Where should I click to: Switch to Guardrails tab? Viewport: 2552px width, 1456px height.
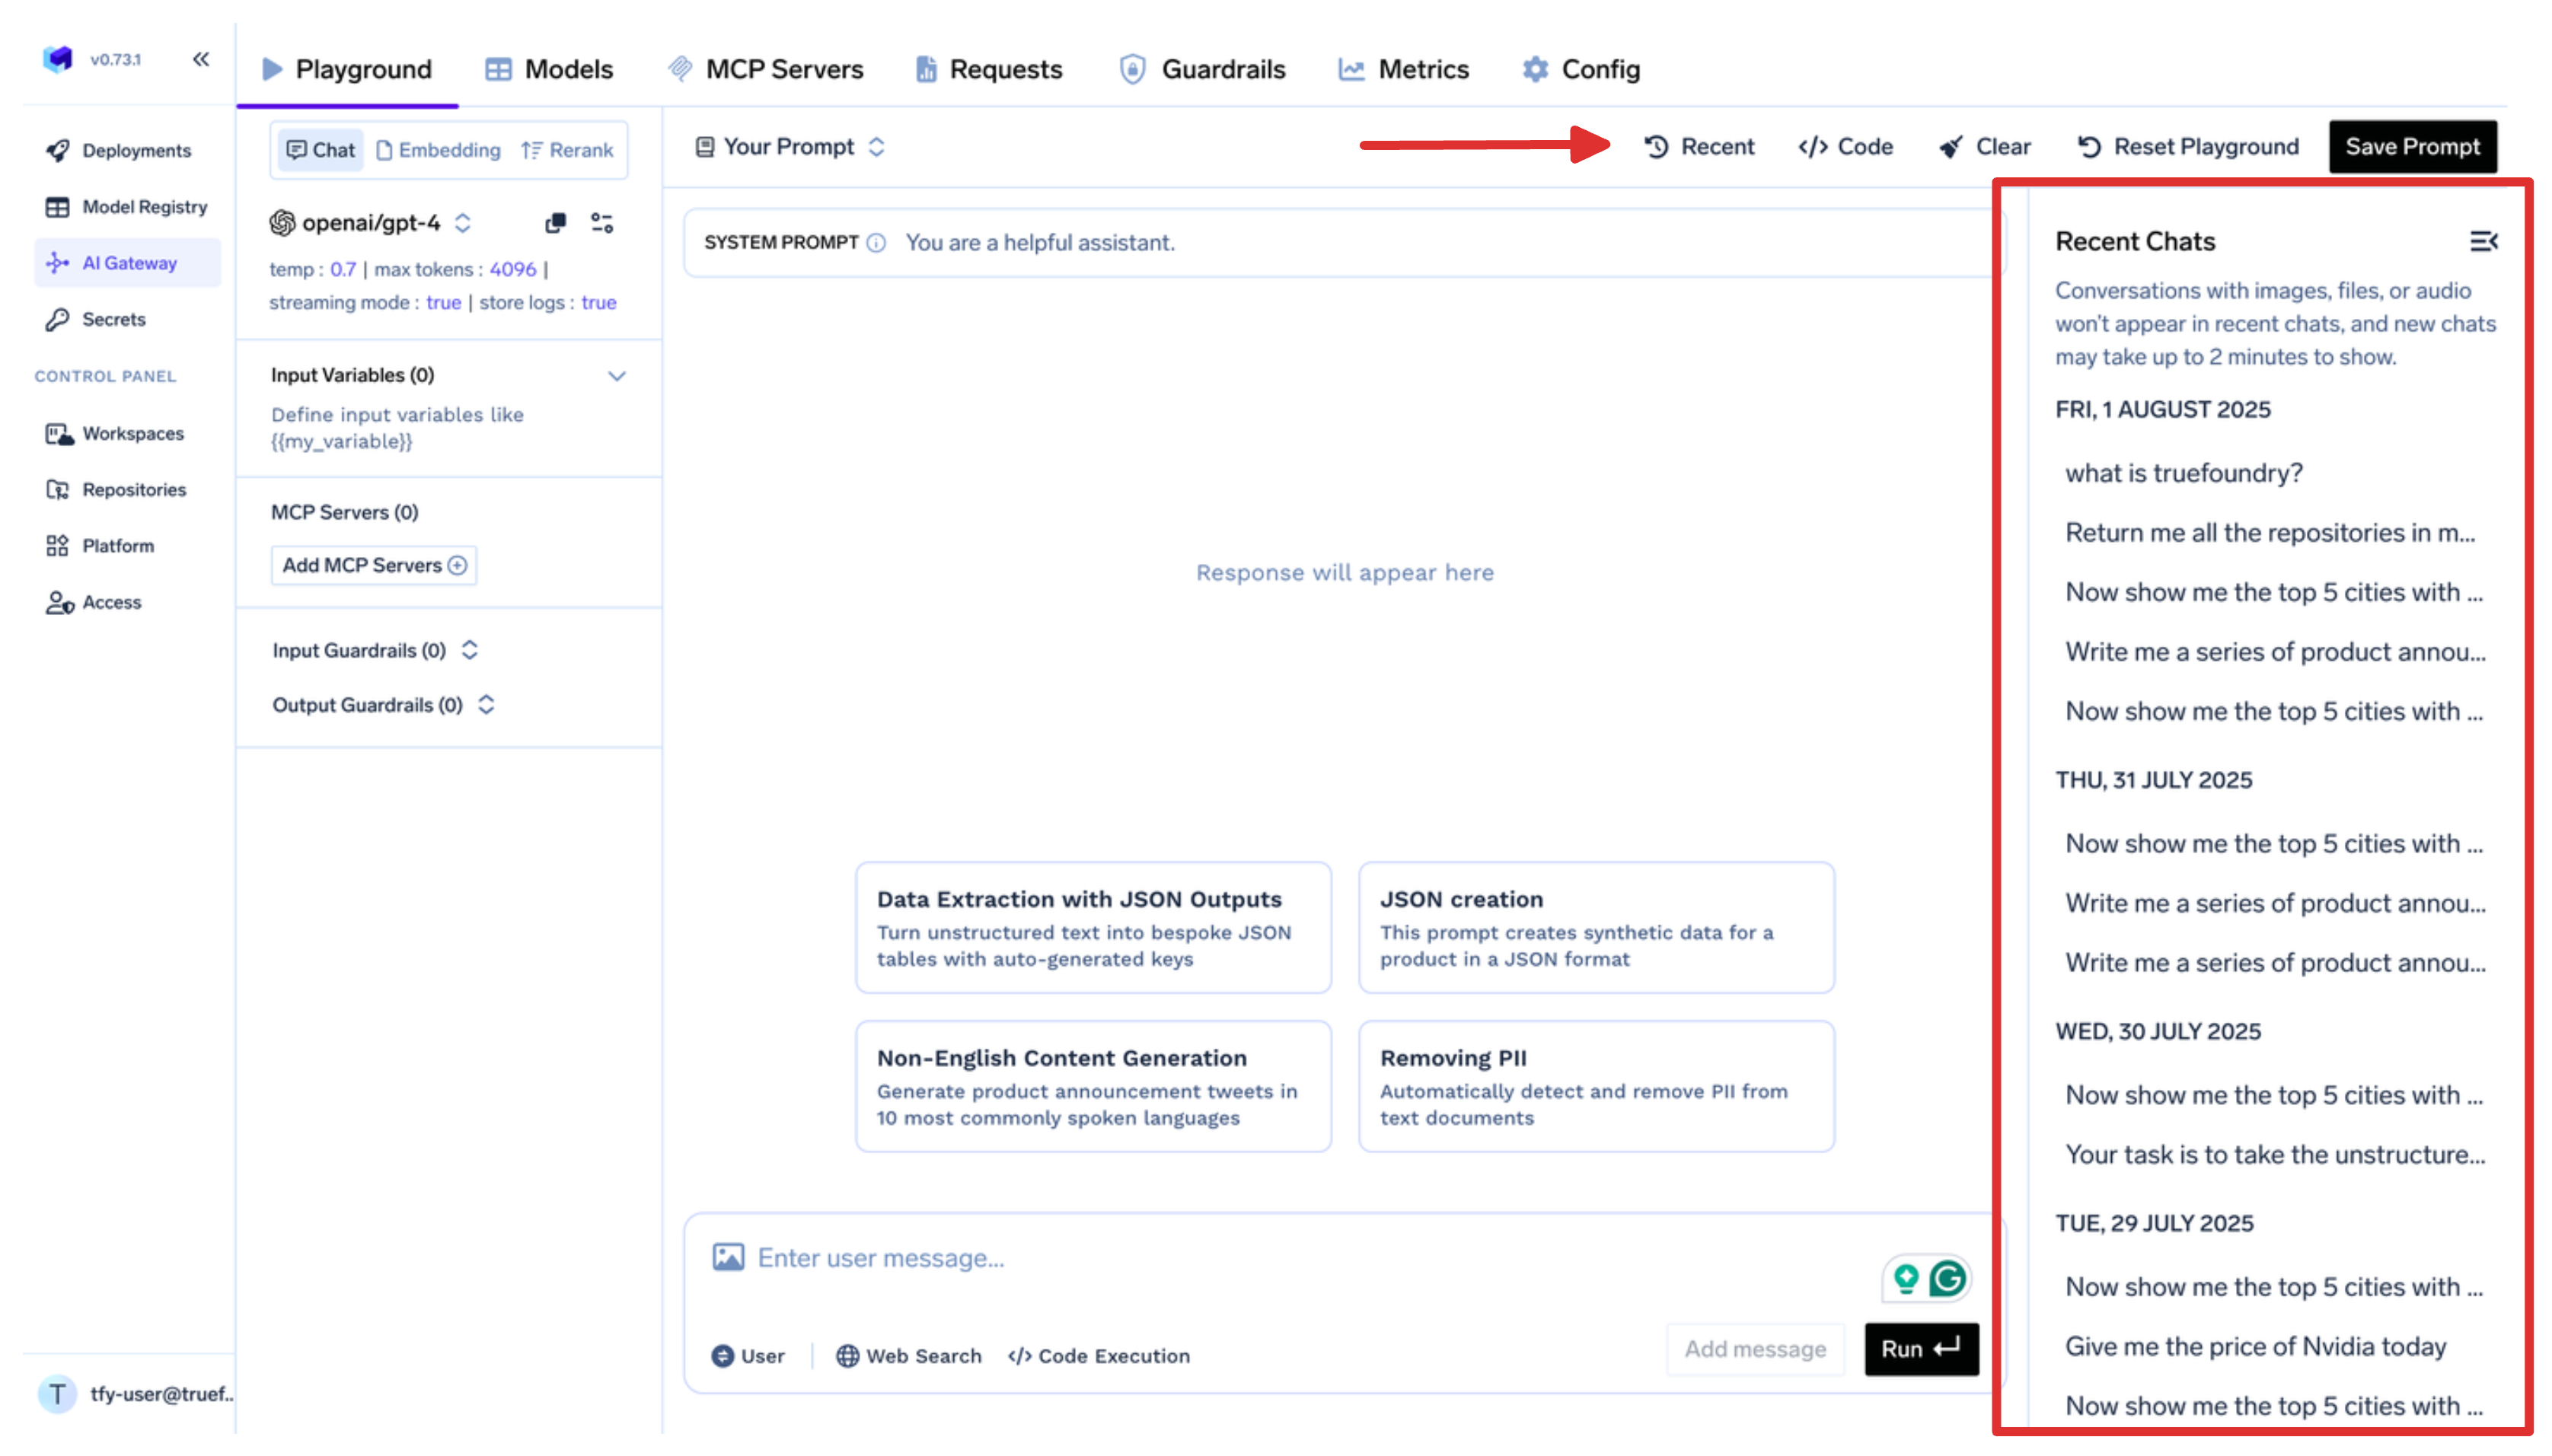click(x=1202, y=69)
